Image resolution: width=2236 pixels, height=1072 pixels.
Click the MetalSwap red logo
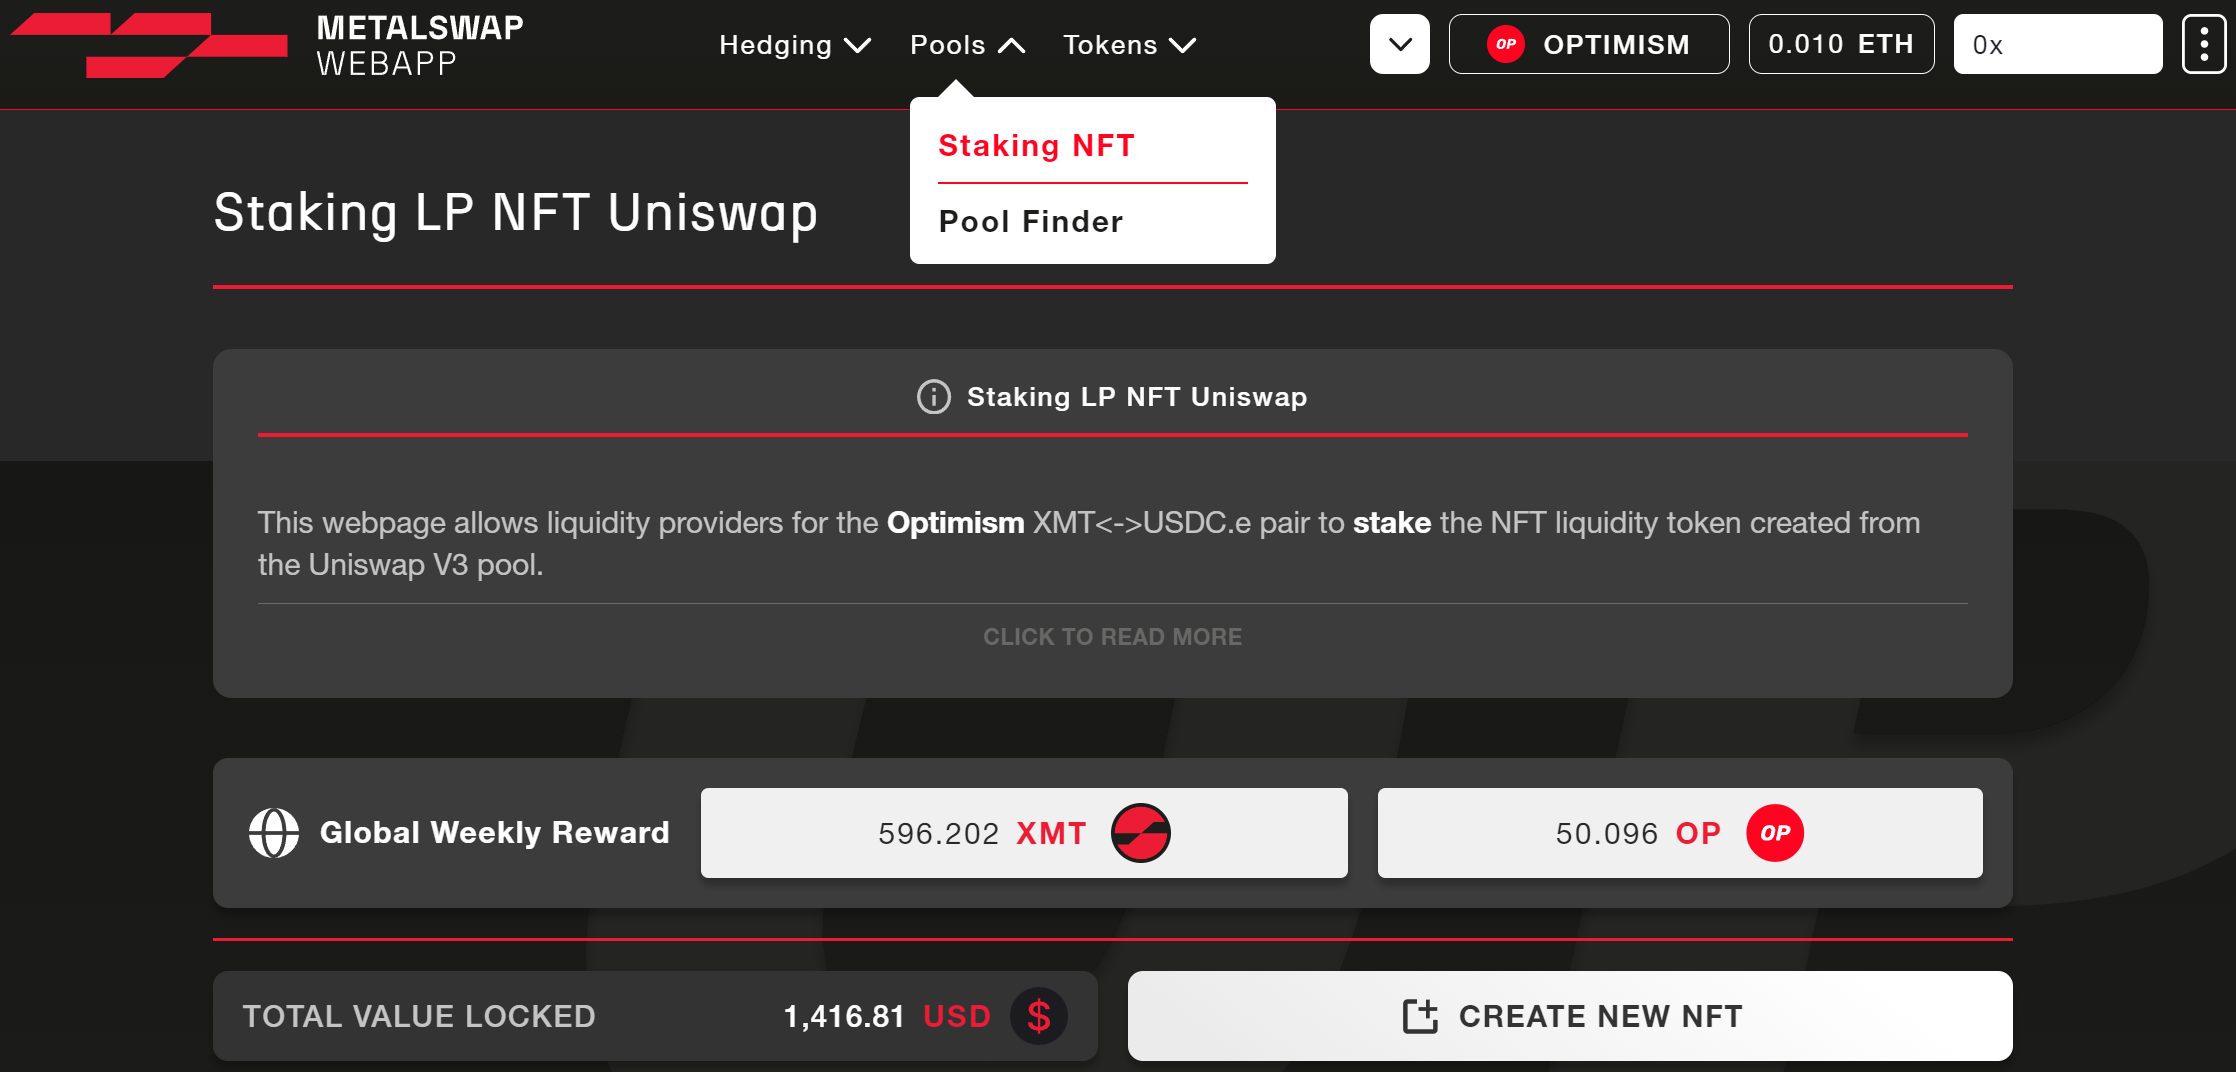pos(150,45)
